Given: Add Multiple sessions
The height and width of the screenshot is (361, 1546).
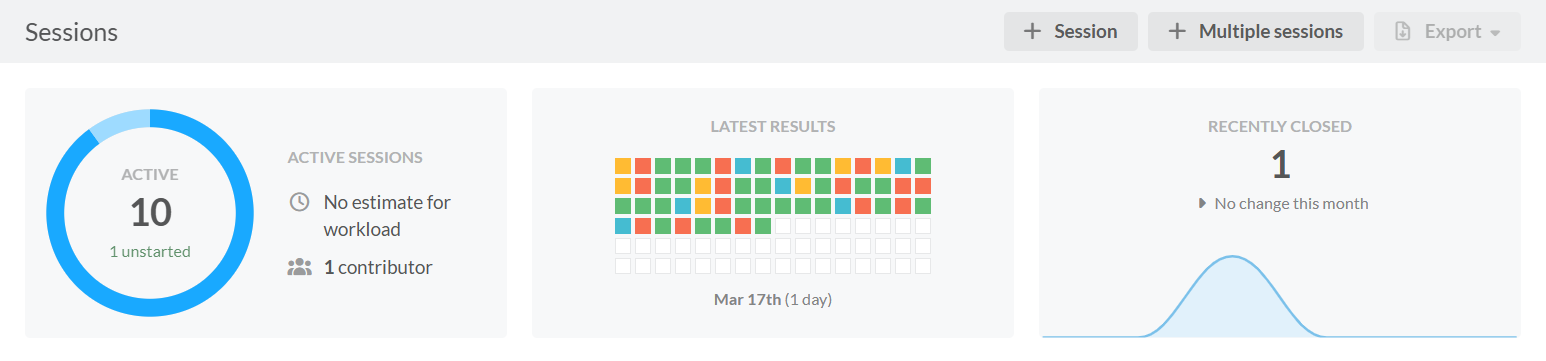Looking at the screenshot, I should [x=1256, y=31].
